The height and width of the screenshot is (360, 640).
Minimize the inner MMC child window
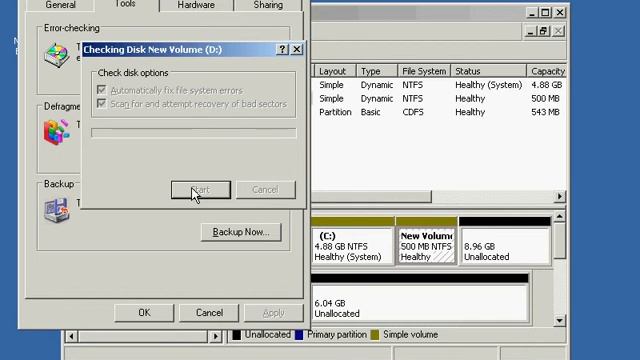(x=530, y=31)
